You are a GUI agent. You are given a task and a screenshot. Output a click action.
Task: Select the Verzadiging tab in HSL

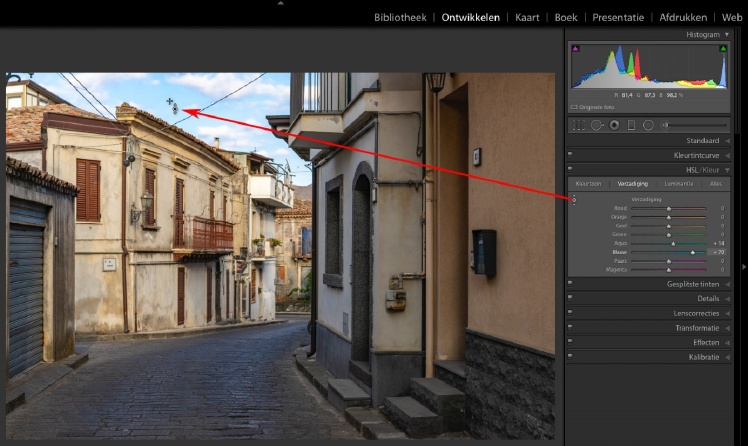tap(633, 184)
